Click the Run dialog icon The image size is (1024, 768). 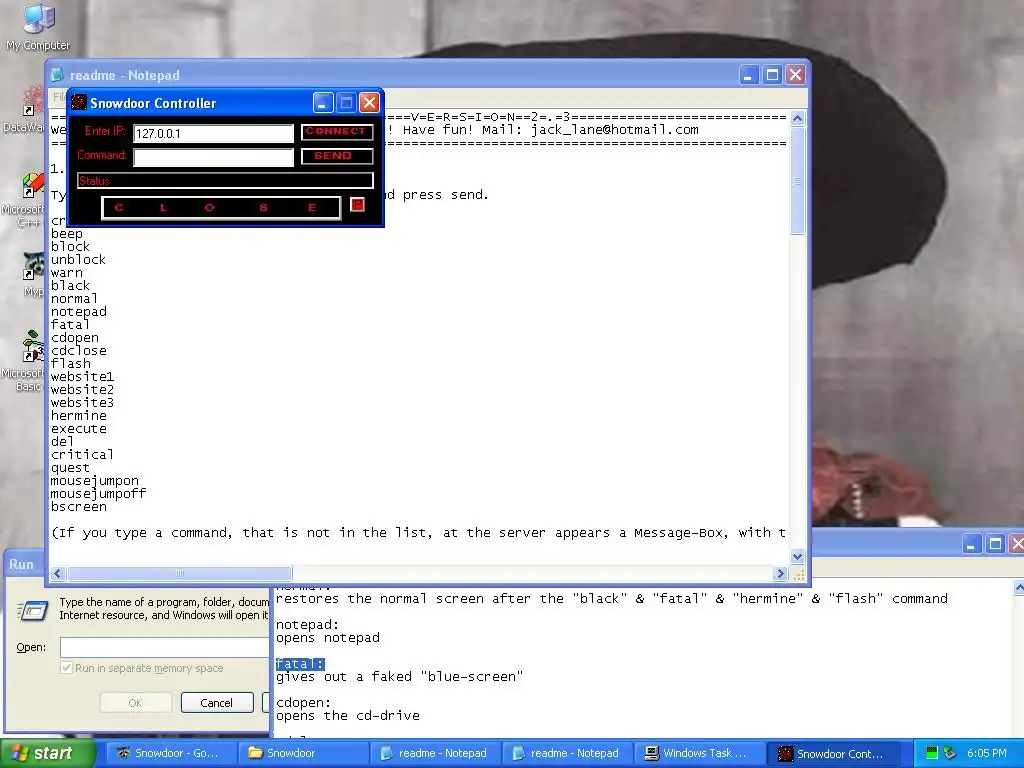[33, 611]
